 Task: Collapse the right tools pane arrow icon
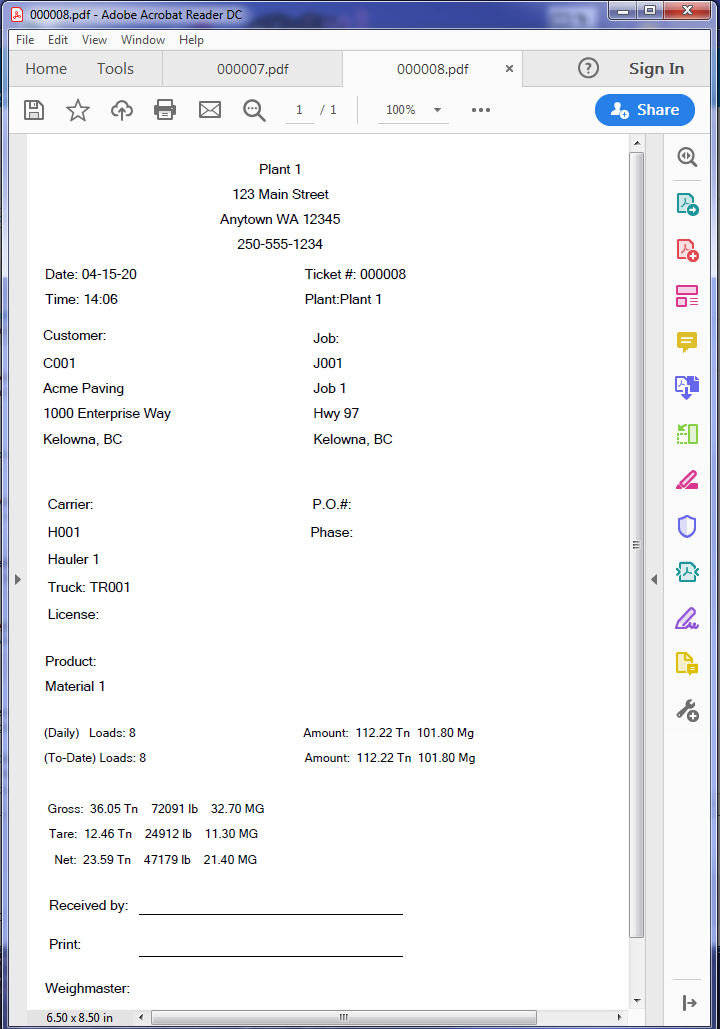[x=688, y=1003]
